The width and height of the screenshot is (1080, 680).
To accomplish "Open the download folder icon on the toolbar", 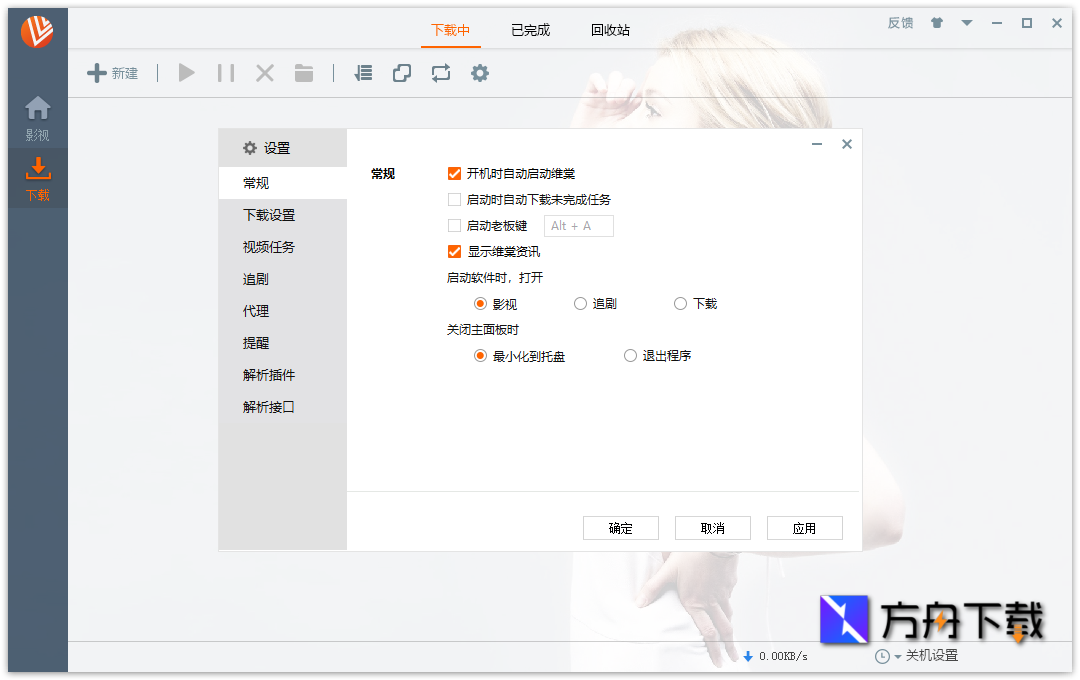I will point(303,72).
